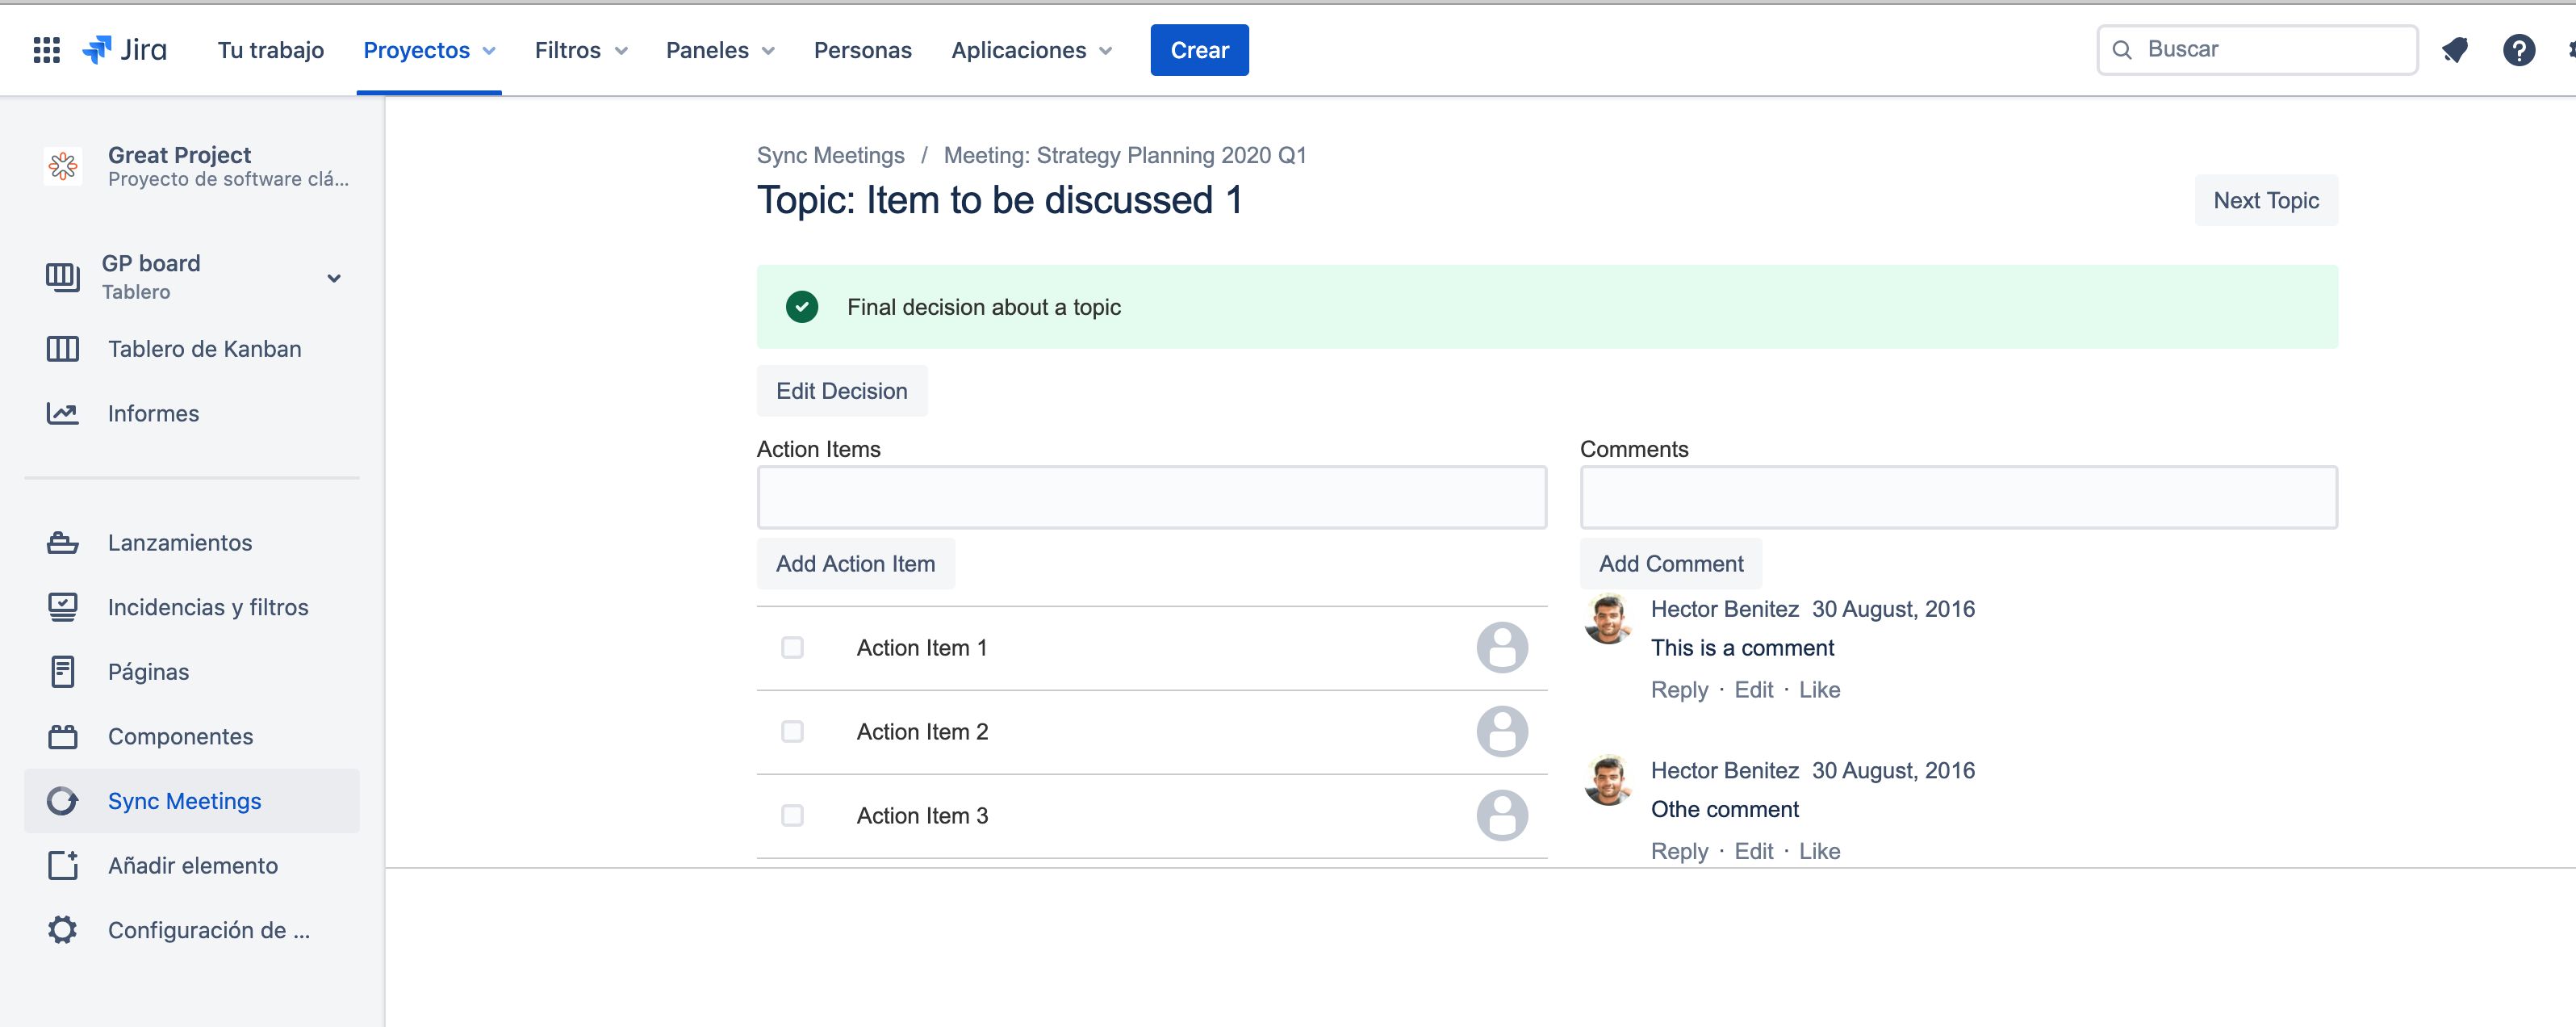Go to the Personas menu item
Viewport: 2576px width, 1027px height.
pyautogui.click(x=862, y=50)
